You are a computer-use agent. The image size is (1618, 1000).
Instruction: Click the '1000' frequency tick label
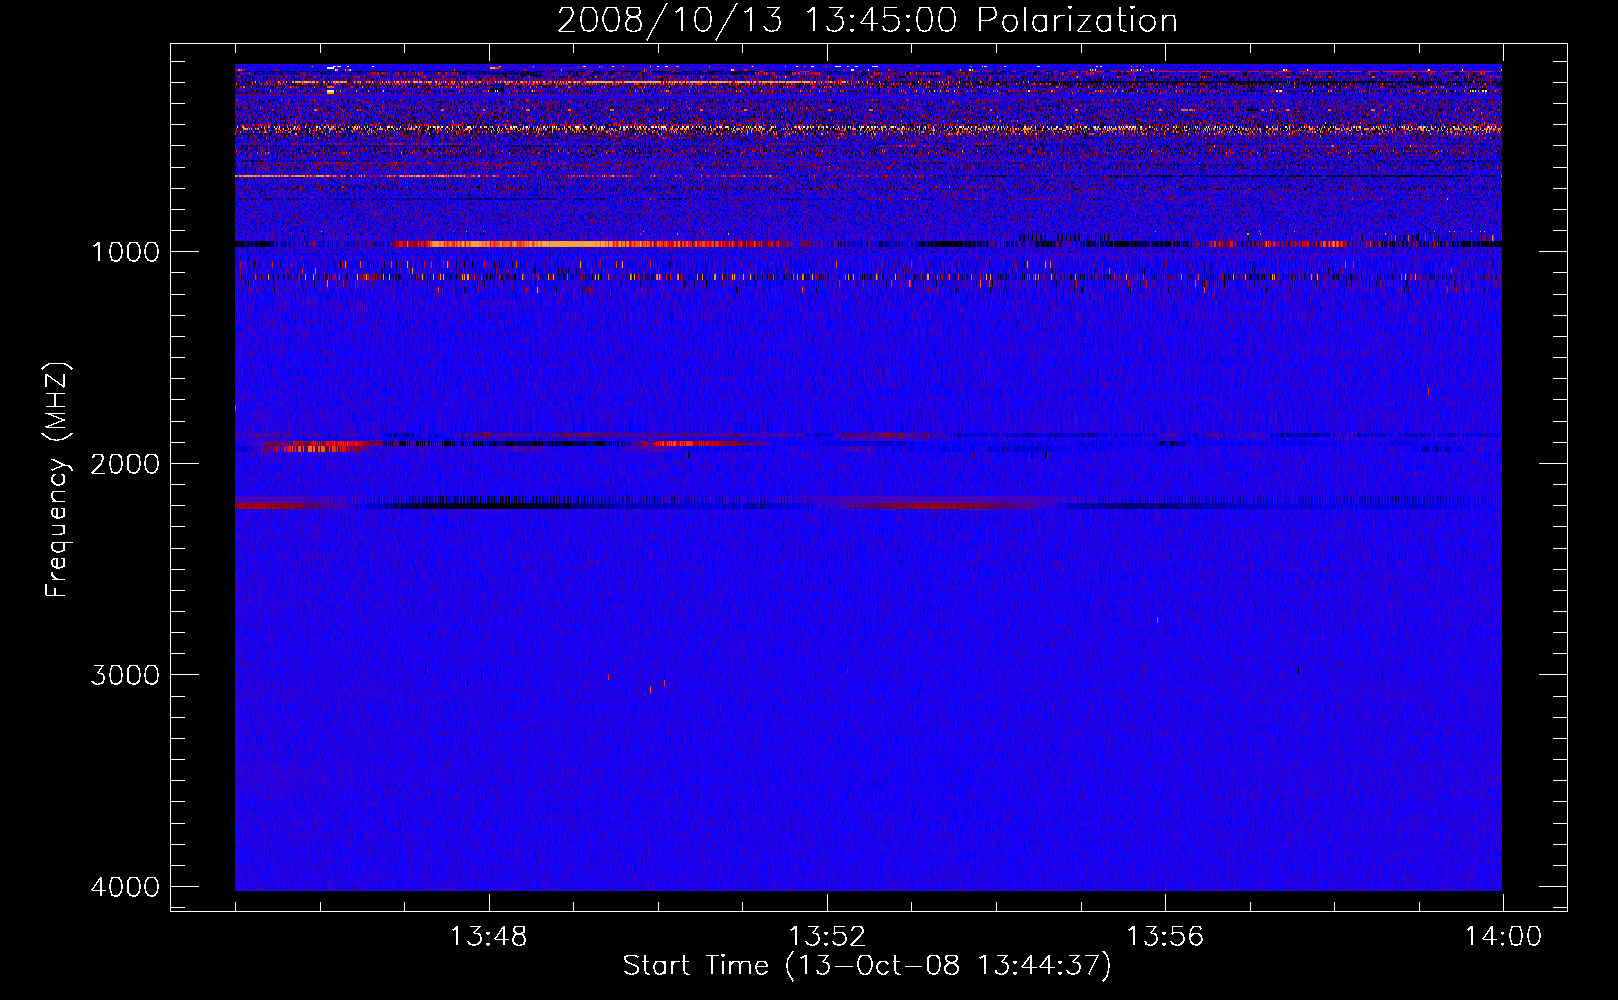coord(125,251)
